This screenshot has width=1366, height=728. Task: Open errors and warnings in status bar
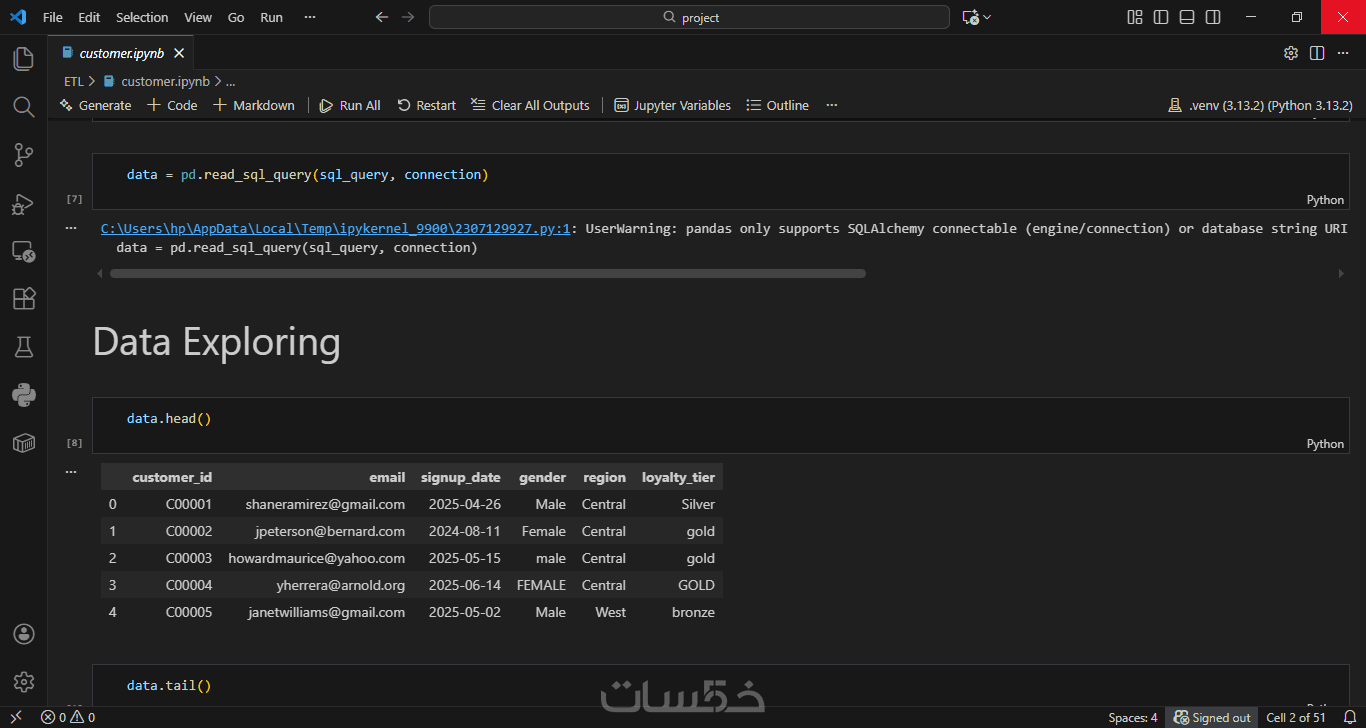point(68,717)
